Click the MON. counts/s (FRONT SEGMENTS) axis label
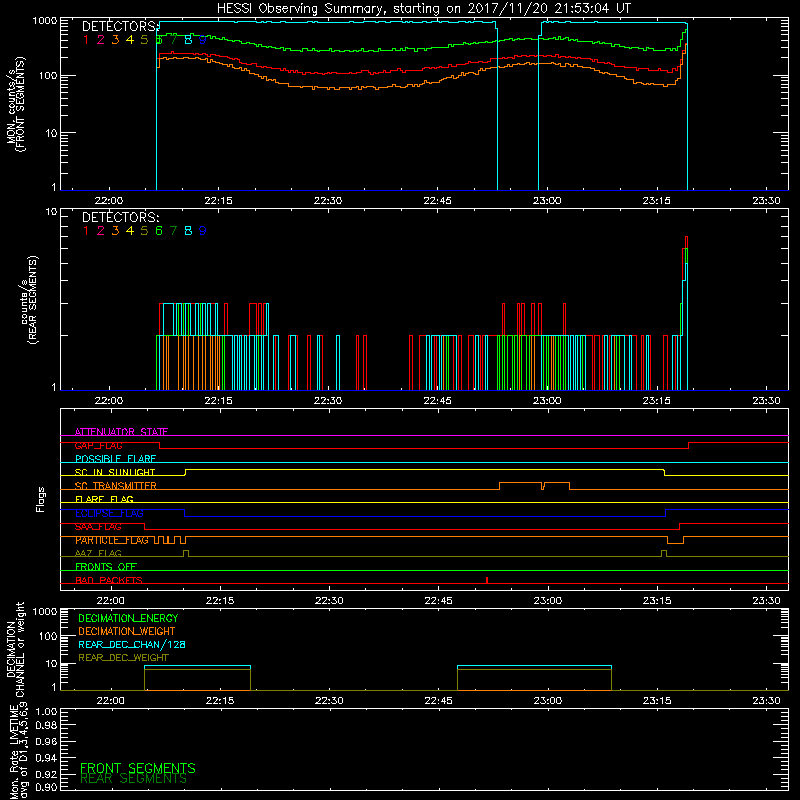 click(x=15, y=105)
